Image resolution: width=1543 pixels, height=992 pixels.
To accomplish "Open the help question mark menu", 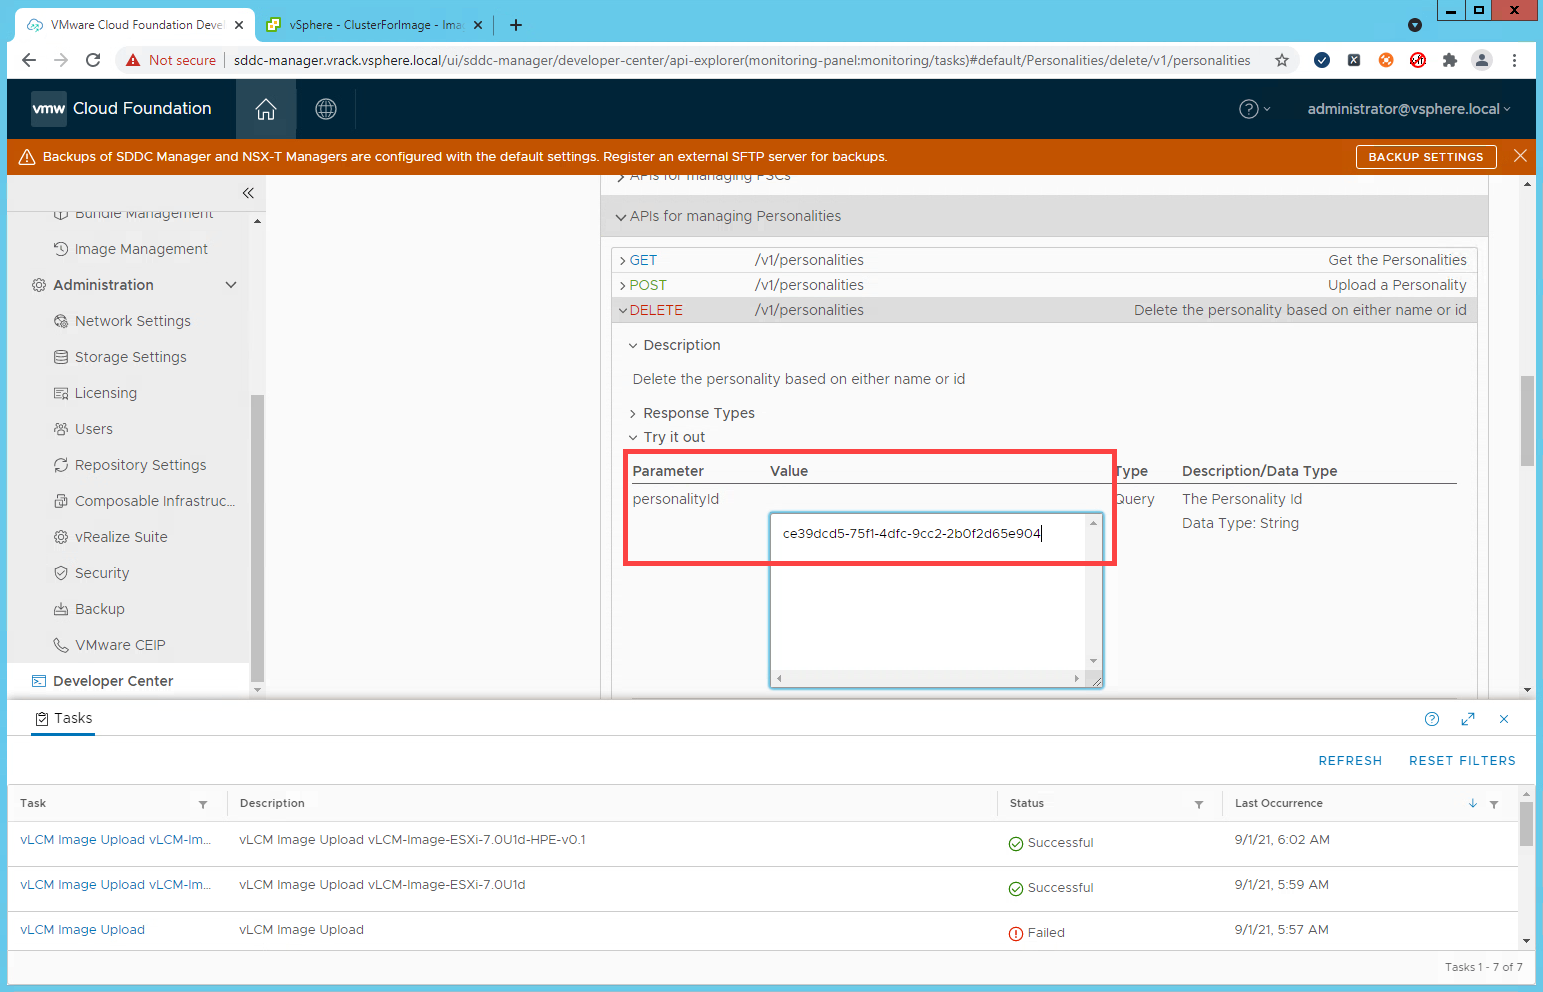I will point(1254,109).
